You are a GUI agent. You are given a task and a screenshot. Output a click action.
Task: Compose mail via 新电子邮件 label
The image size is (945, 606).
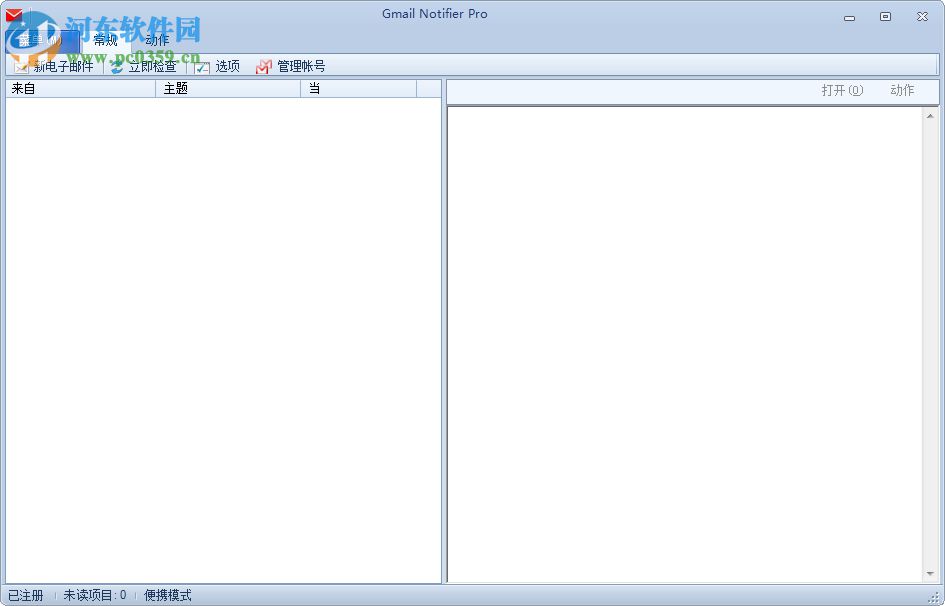point(63,66)
